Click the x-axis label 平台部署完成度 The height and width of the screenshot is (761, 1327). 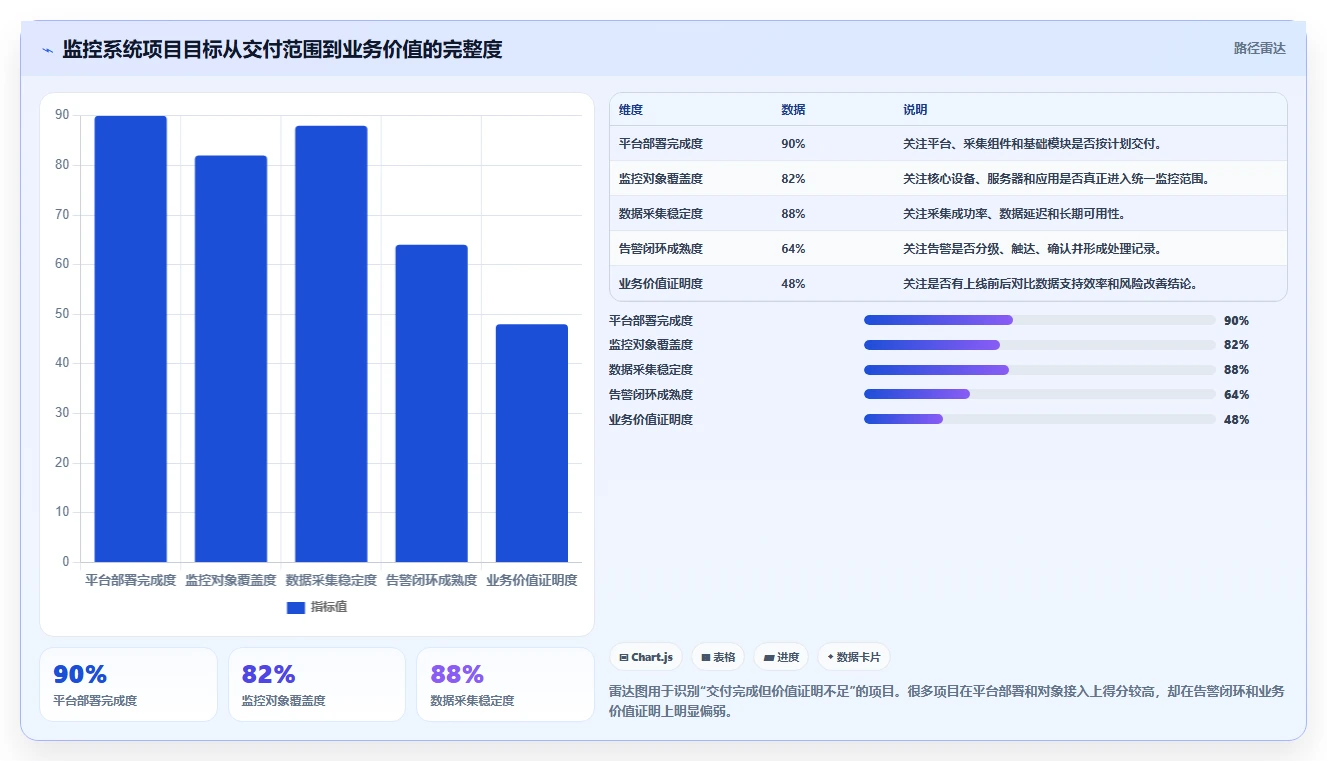click(130, 580)
